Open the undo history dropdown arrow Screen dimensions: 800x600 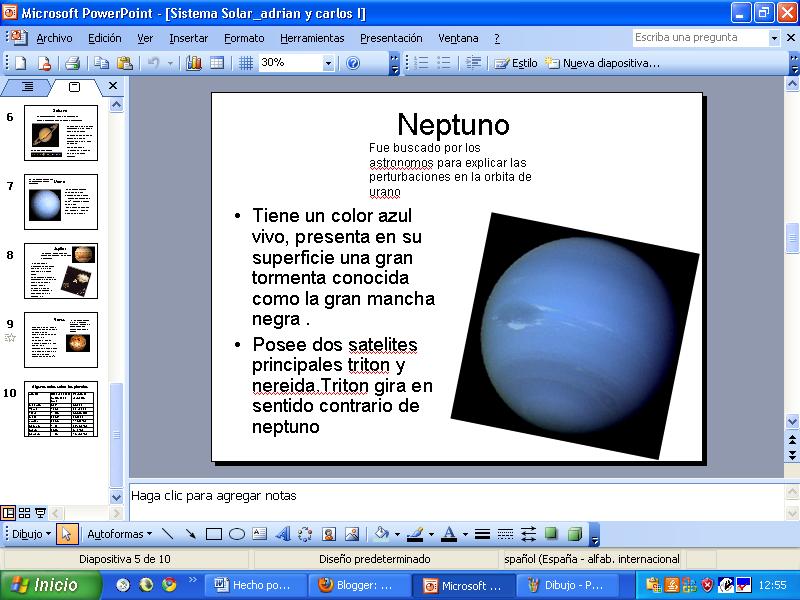(x=170, y=63)
